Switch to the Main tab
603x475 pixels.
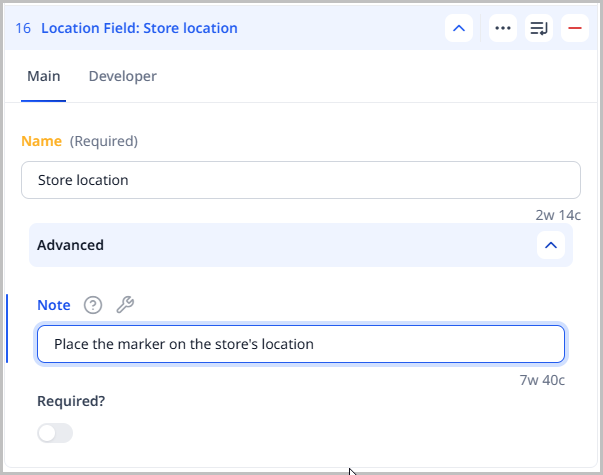[43, 76]
